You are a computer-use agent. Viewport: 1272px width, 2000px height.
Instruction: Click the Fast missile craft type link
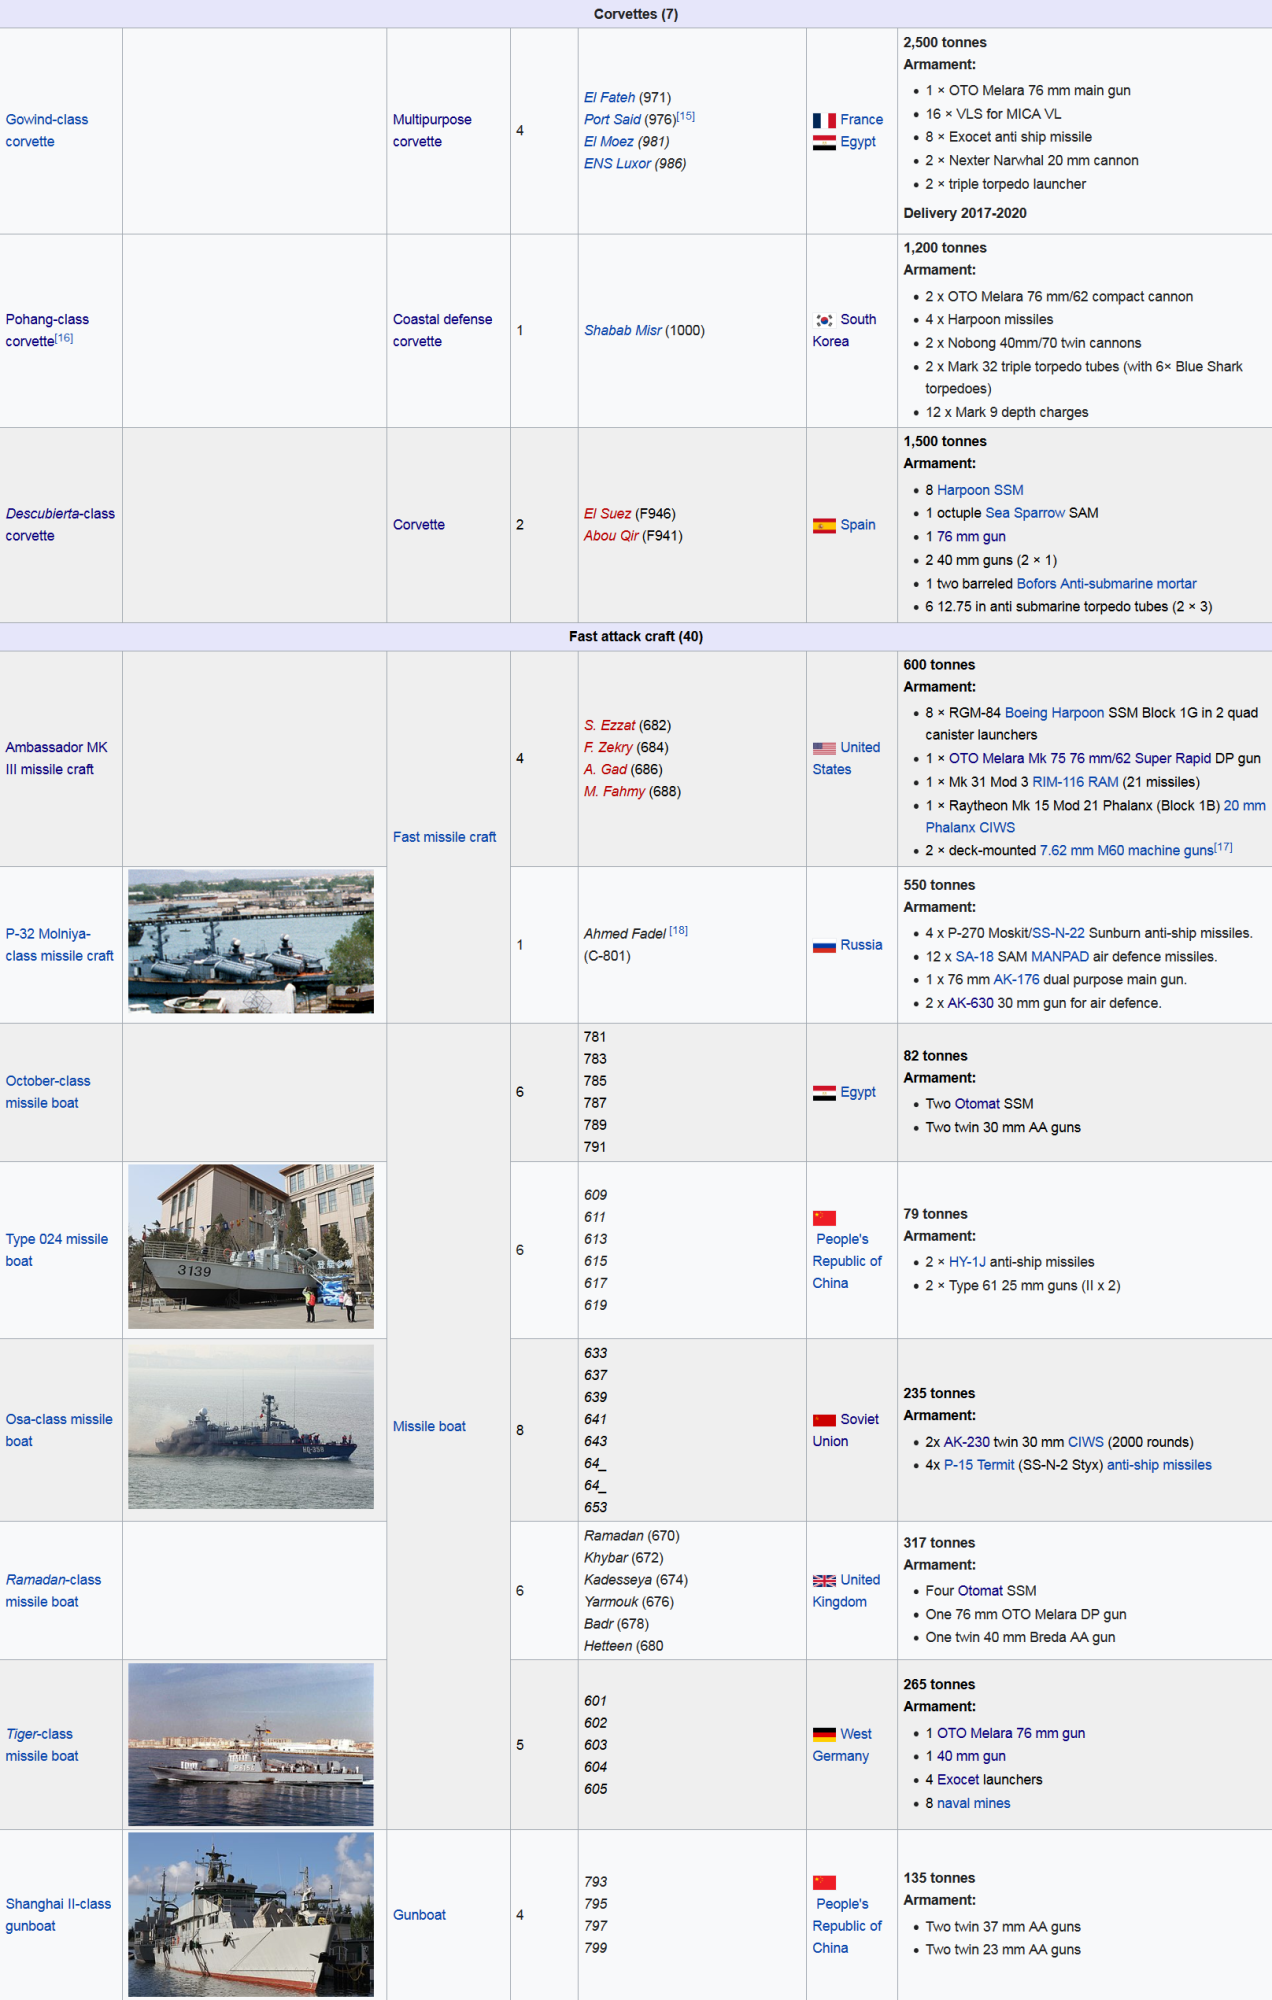[445, 837]
